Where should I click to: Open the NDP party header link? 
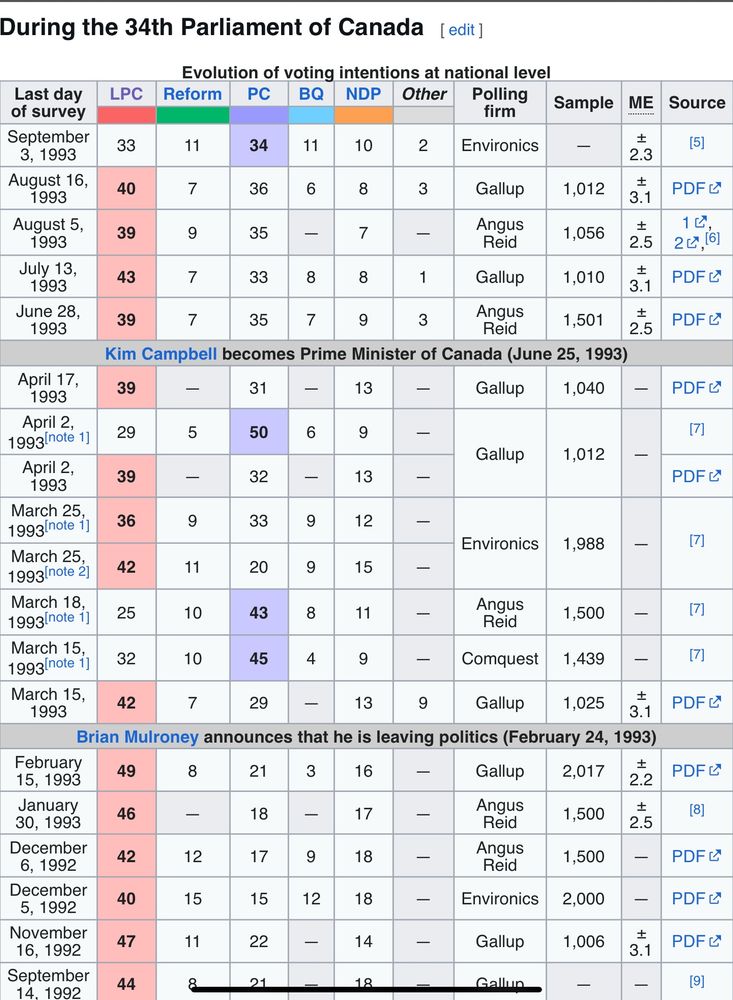click(363, 94)
